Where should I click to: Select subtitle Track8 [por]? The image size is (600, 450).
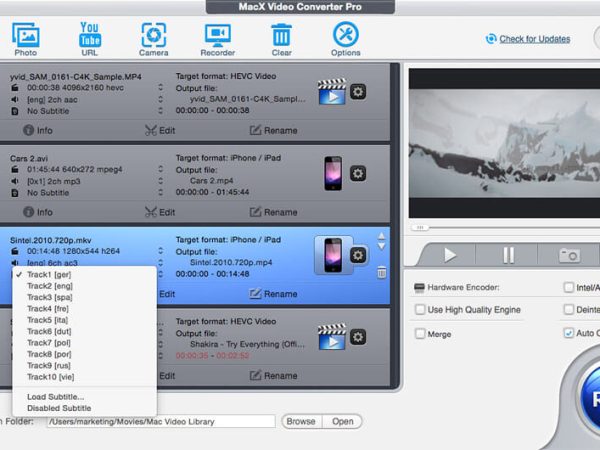(x=85, y=354)
